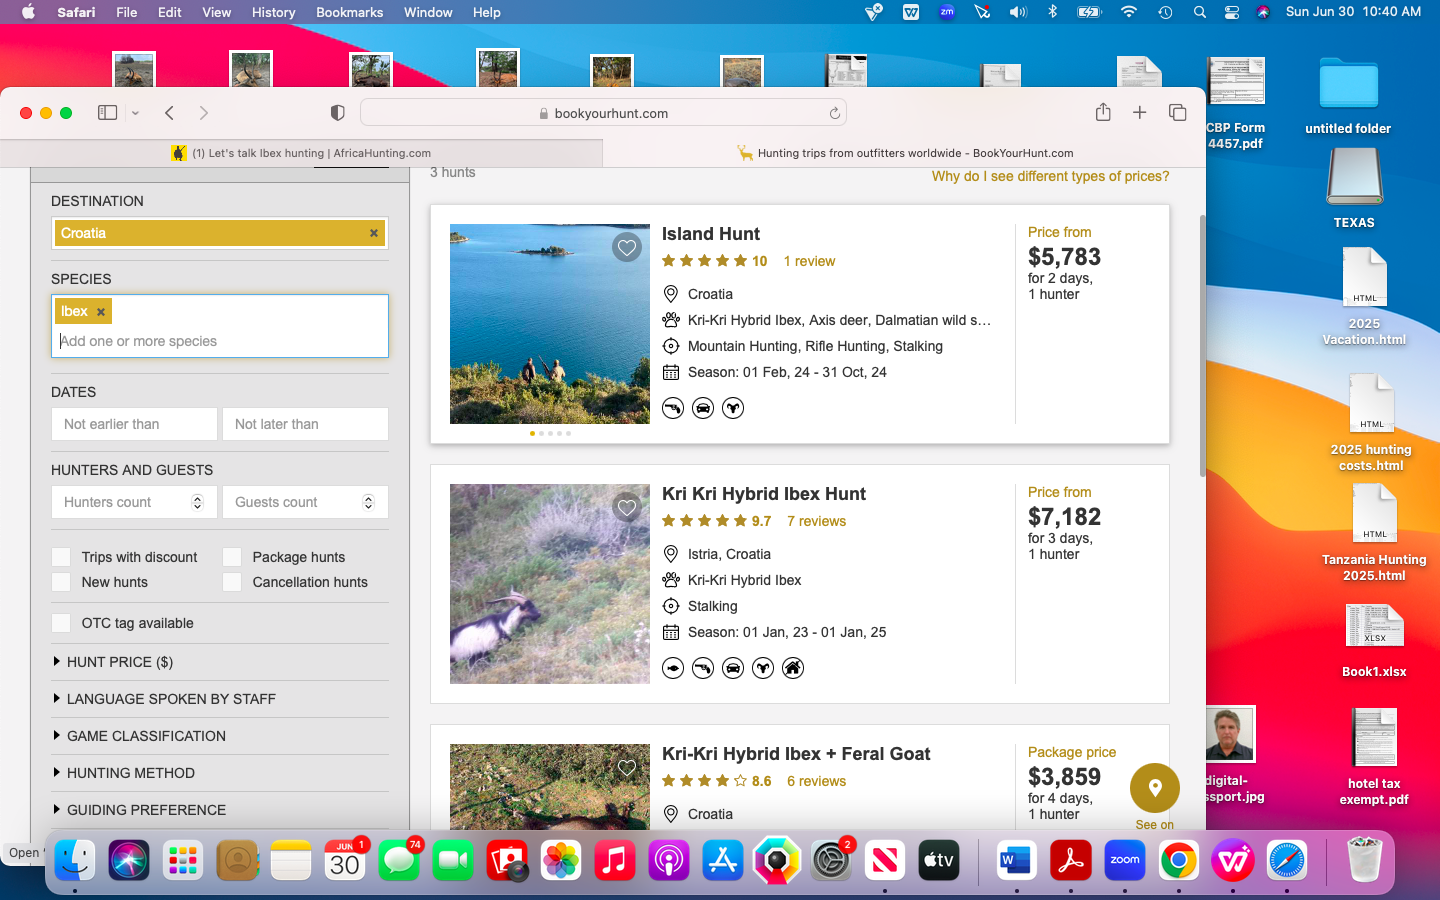This screenshot has height=900, width=1440.
Task: Open the Hunters count dropdown
Action: click(133, 502)
